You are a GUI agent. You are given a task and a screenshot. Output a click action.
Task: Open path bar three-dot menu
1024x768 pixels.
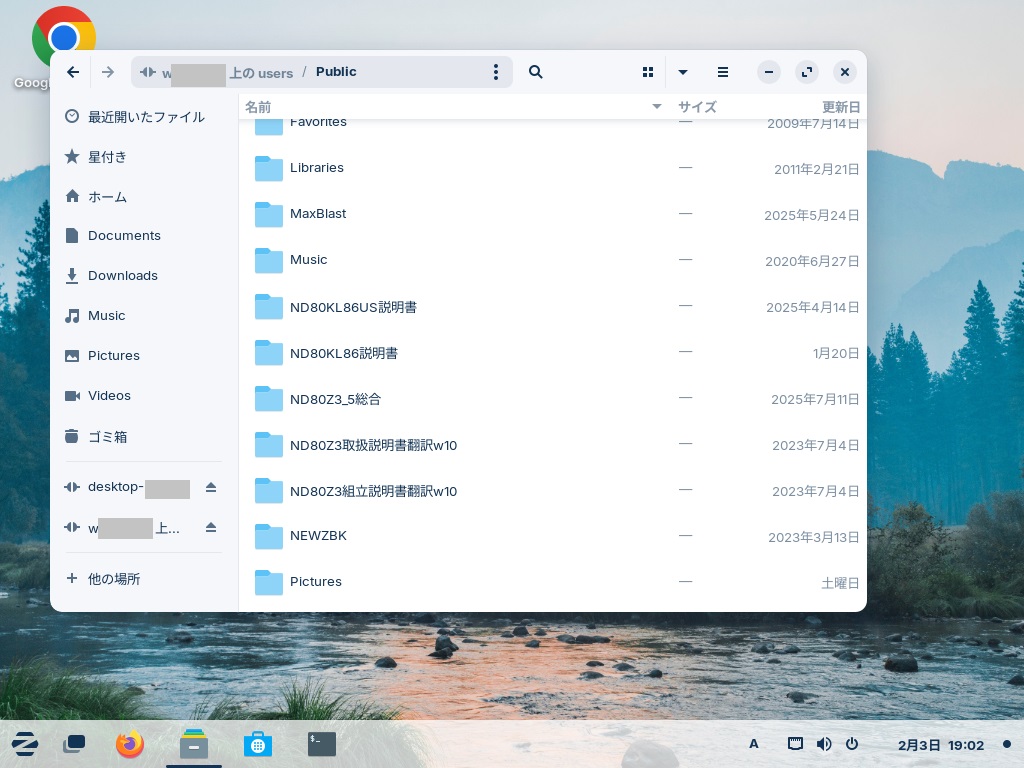496,72
